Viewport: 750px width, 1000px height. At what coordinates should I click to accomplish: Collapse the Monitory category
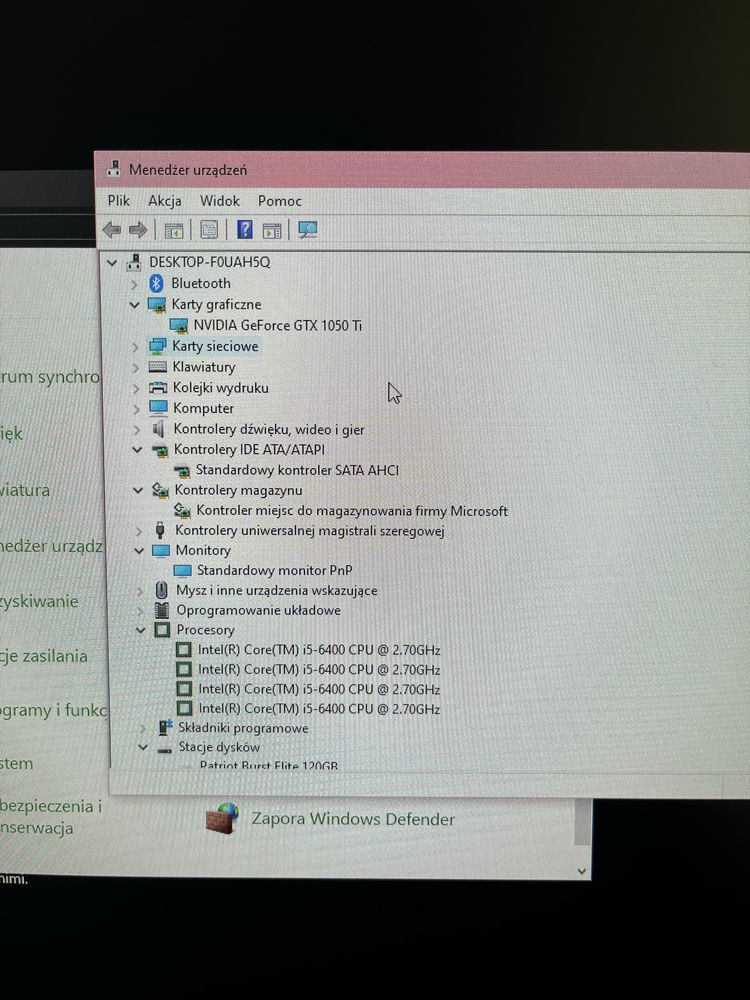point(139,550)
